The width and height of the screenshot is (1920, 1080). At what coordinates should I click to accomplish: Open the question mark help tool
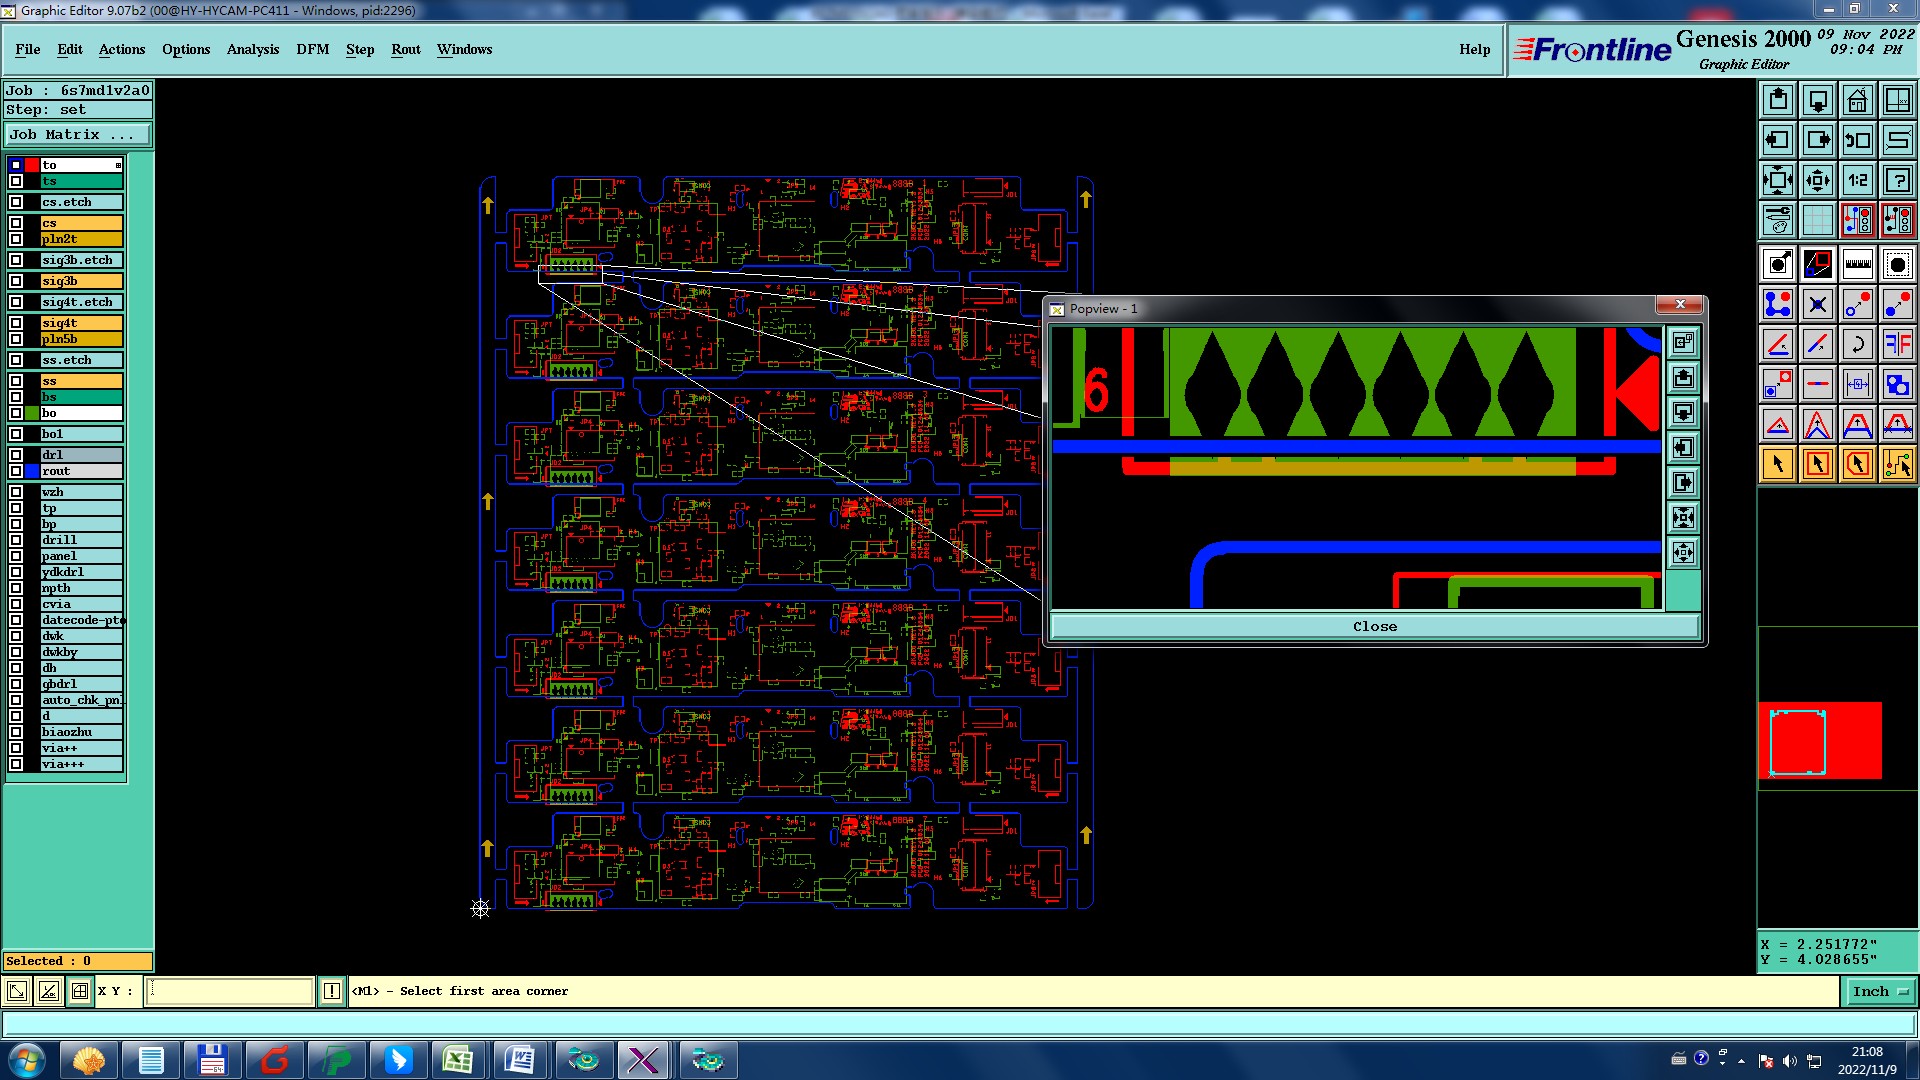tap(1897, 180)
